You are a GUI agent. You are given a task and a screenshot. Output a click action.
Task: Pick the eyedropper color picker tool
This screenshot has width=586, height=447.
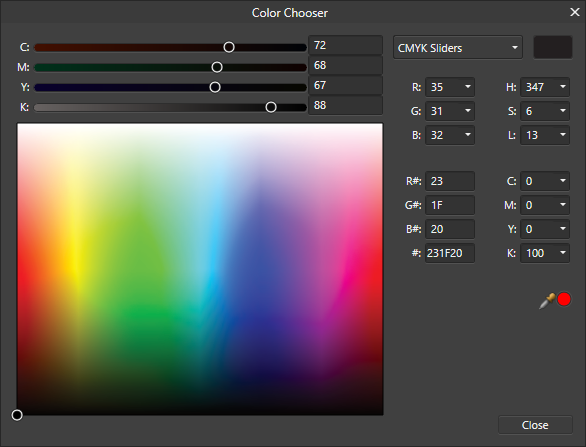pos(547,301)
